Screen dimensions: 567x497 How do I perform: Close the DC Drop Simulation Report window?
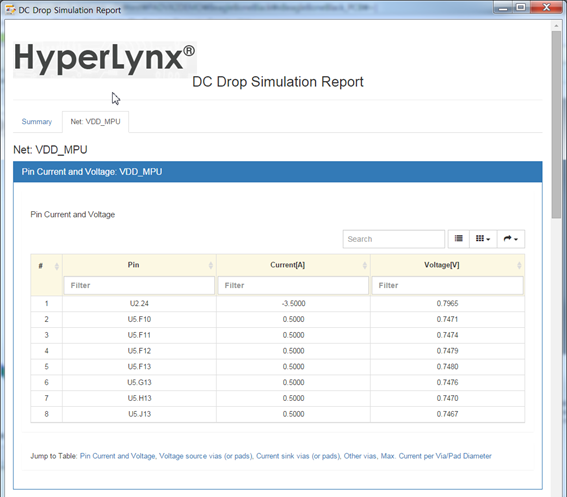[x=547, y=8]
